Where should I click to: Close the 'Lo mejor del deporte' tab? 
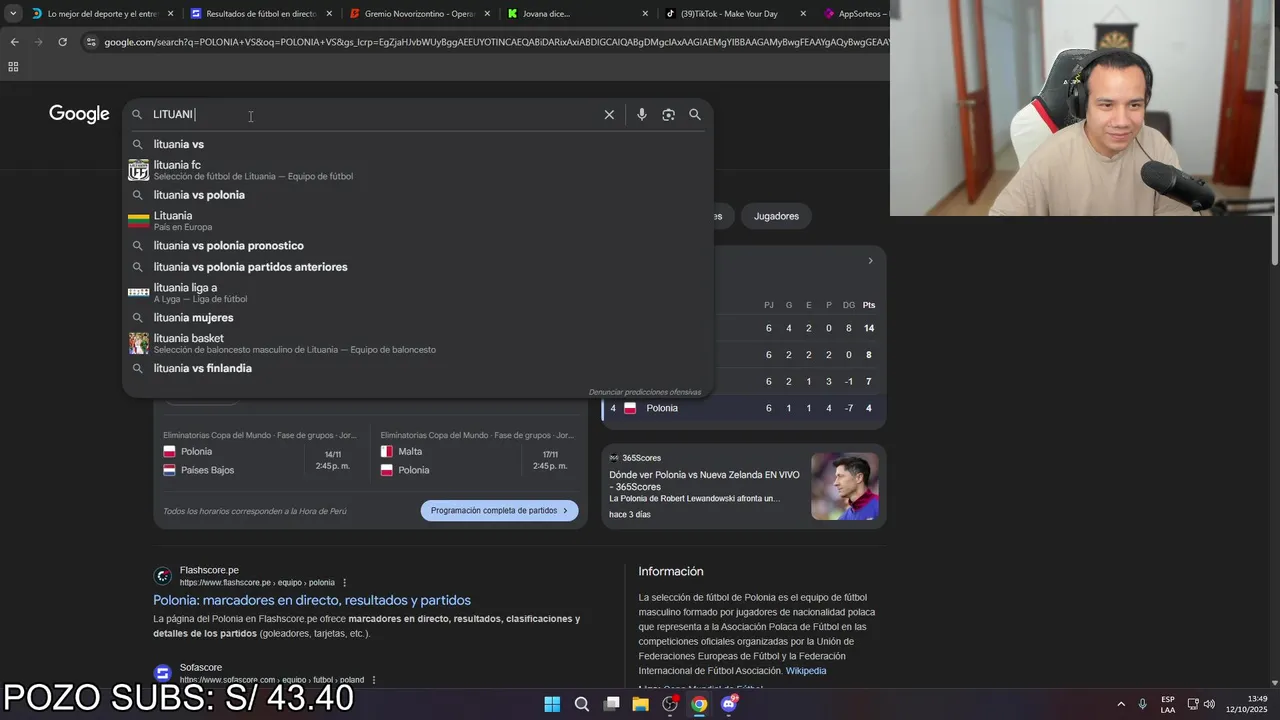(170, 14)
